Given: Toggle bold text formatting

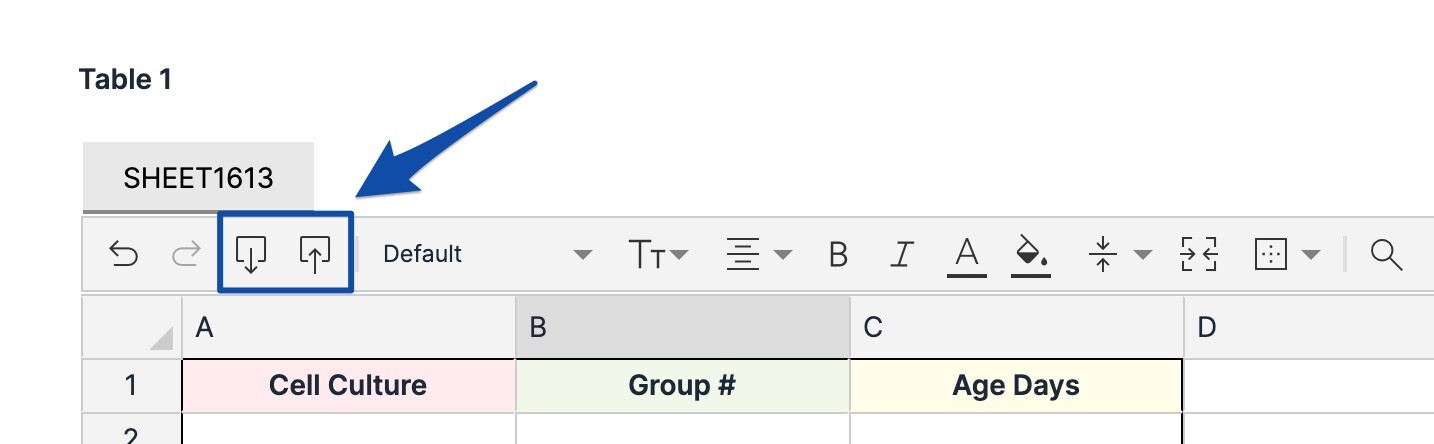Looking at the screenshot, I should pyautogui.click(x=838, y=255).
